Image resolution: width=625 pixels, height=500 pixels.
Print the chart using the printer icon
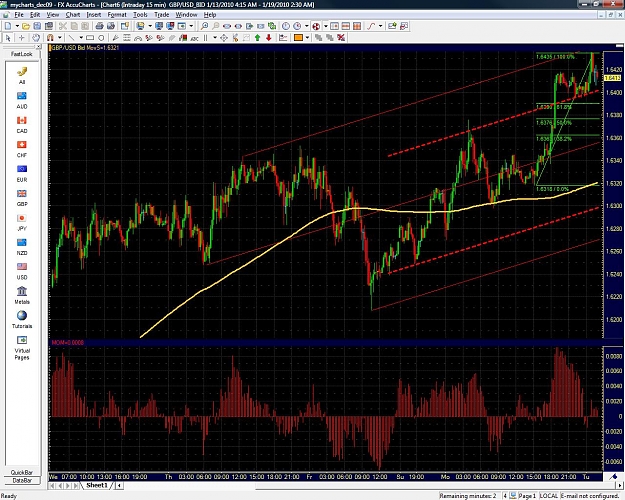click(99, 26)
